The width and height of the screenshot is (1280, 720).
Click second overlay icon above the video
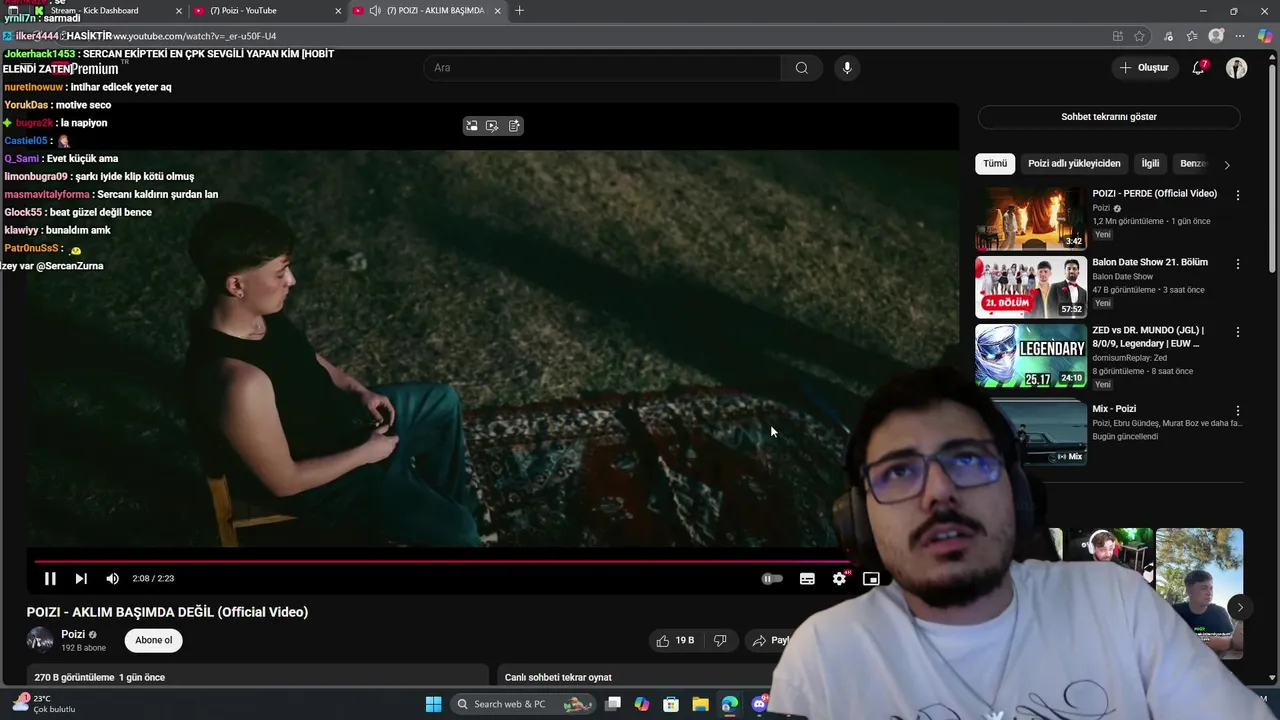point(492,126)
